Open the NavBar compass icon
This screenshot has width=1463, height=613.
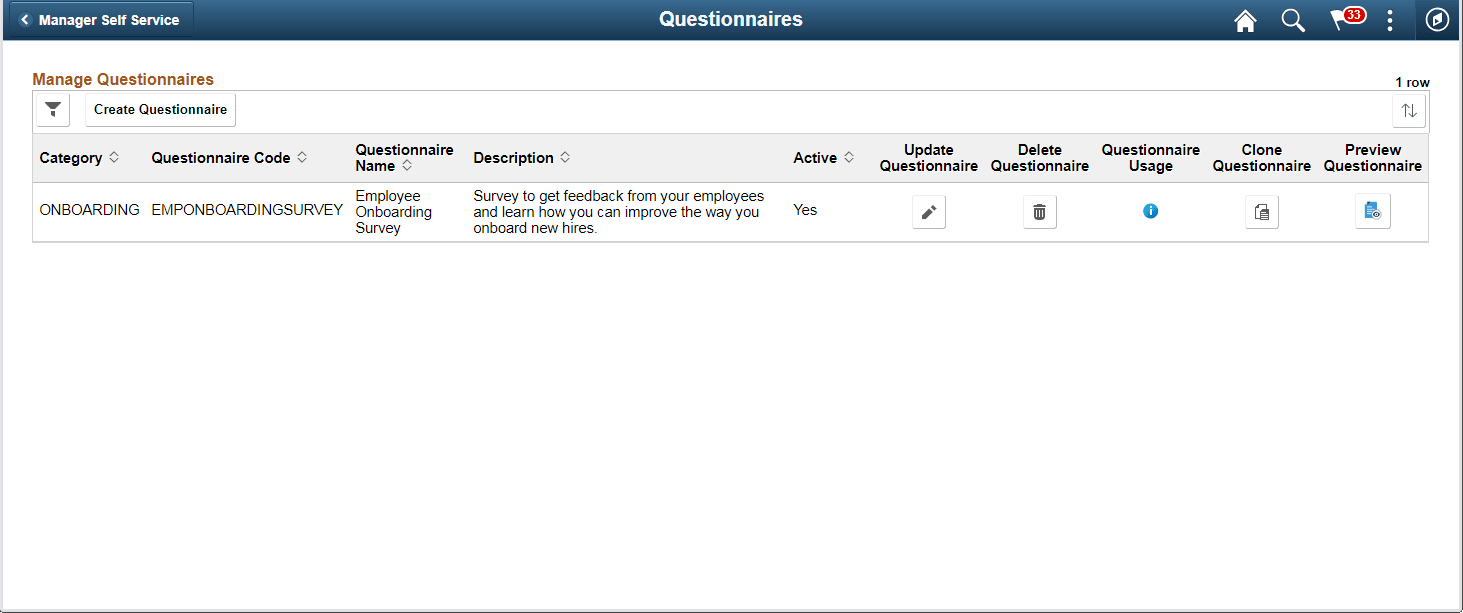(x=1437, y=20)
